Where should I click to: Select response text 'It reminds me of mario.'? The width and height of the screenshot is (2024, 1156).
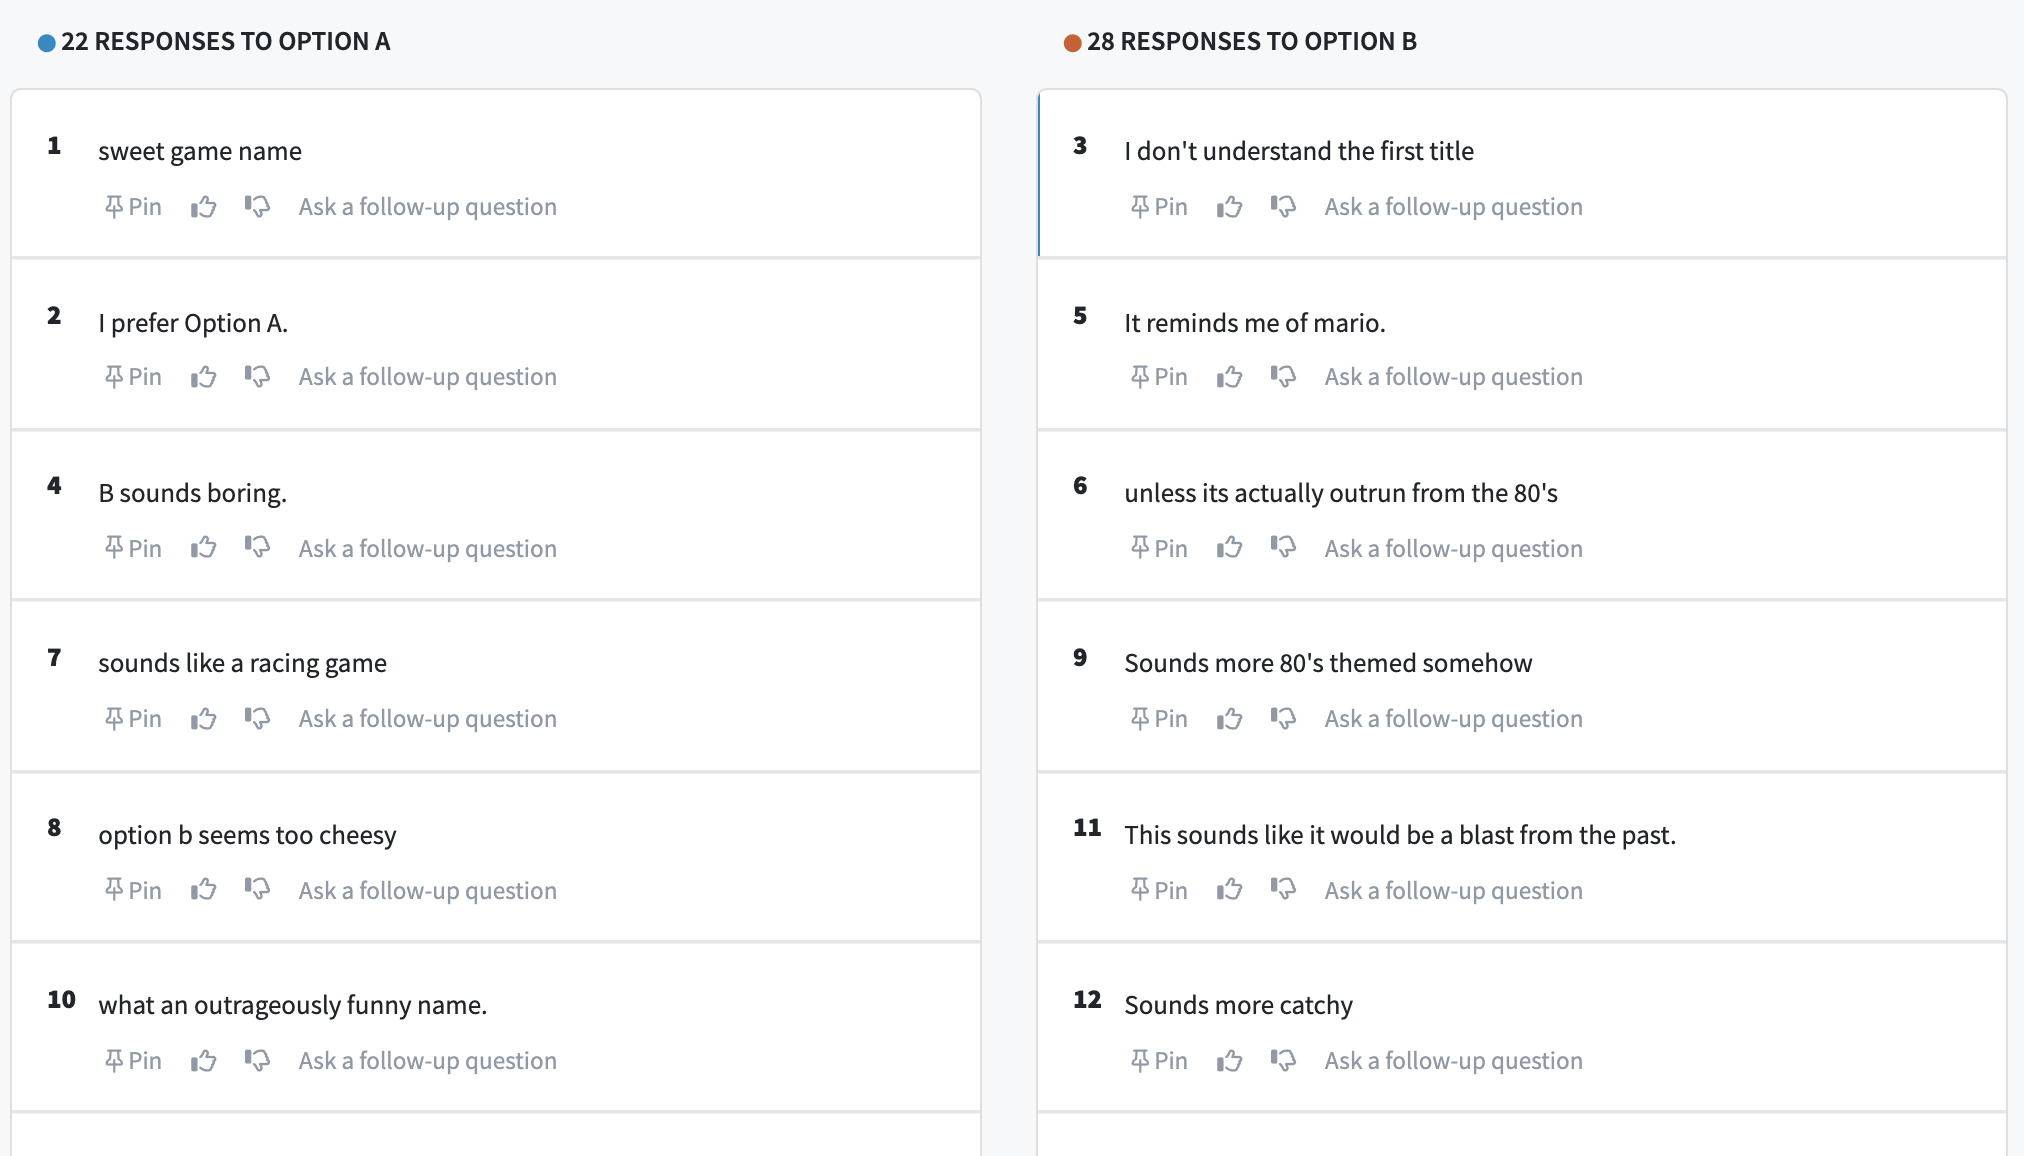click(x=1255, y=323)
